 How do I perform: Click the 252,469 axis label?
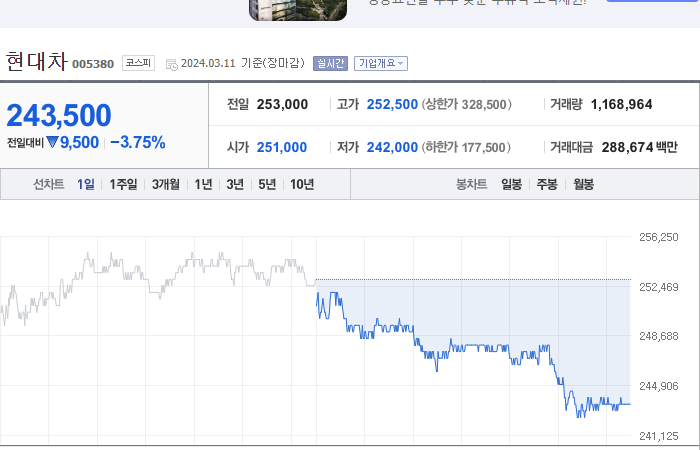(x=658, y=287)
